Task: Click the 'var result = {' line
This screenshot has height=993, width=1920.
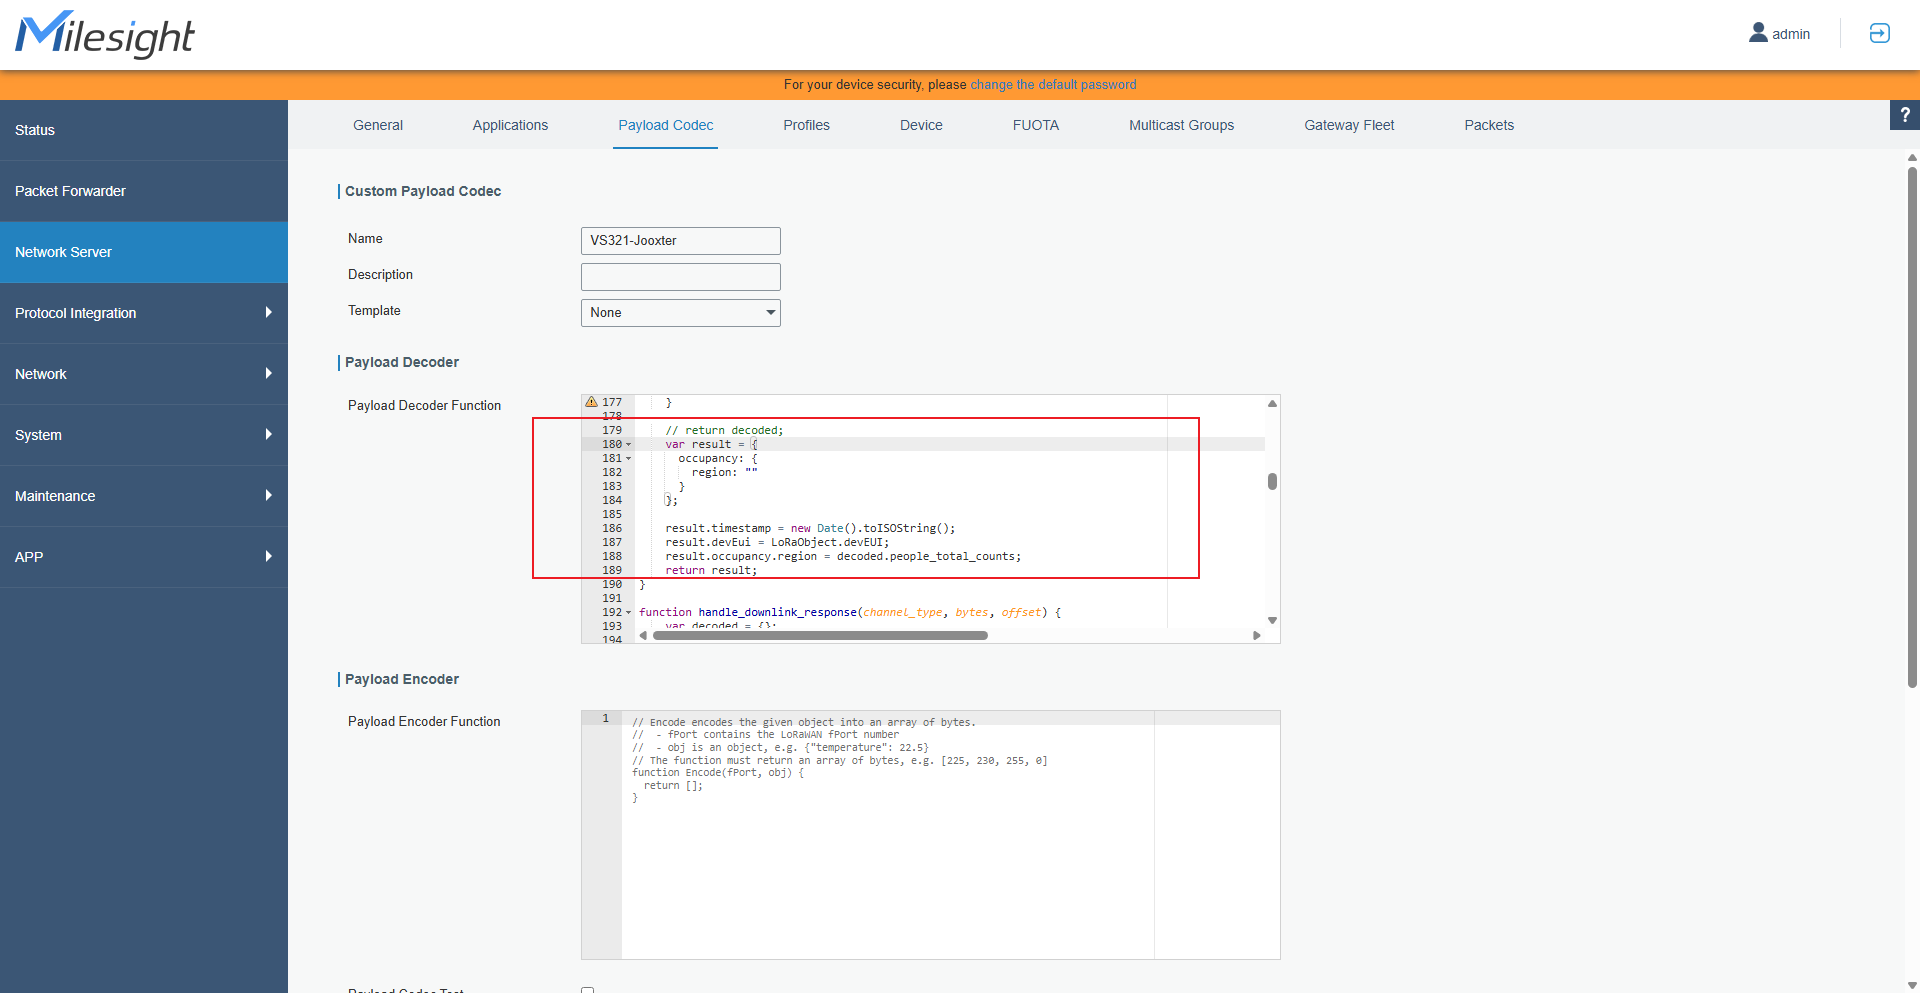Action: click(711, 444)
